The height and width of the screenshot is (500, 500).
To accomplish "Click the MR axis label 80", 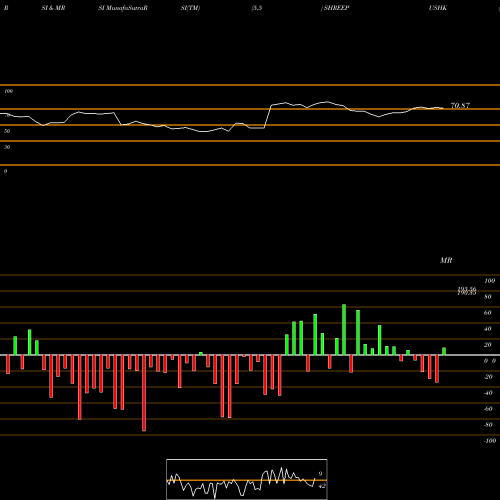I will [x=488, y=297].
